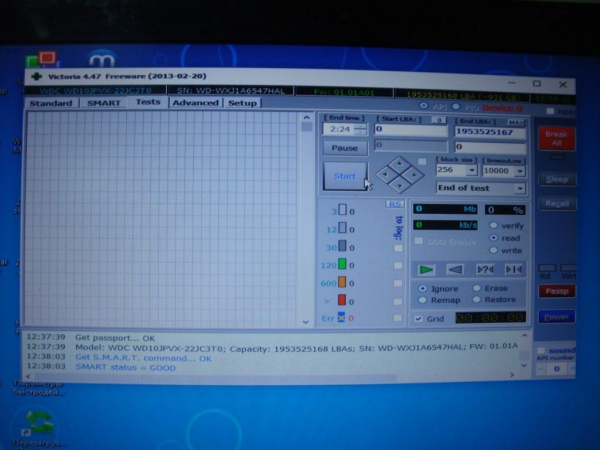600x450 pixels.
Task: Toggle the sound checkbox
Action: [x=541, y=351]
